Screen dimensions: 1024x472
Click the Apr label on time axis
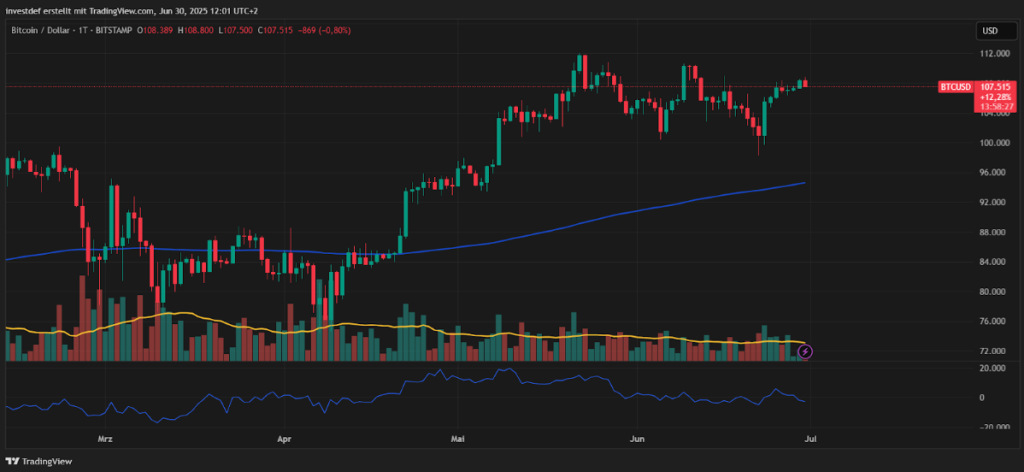(x=284, y=438)
